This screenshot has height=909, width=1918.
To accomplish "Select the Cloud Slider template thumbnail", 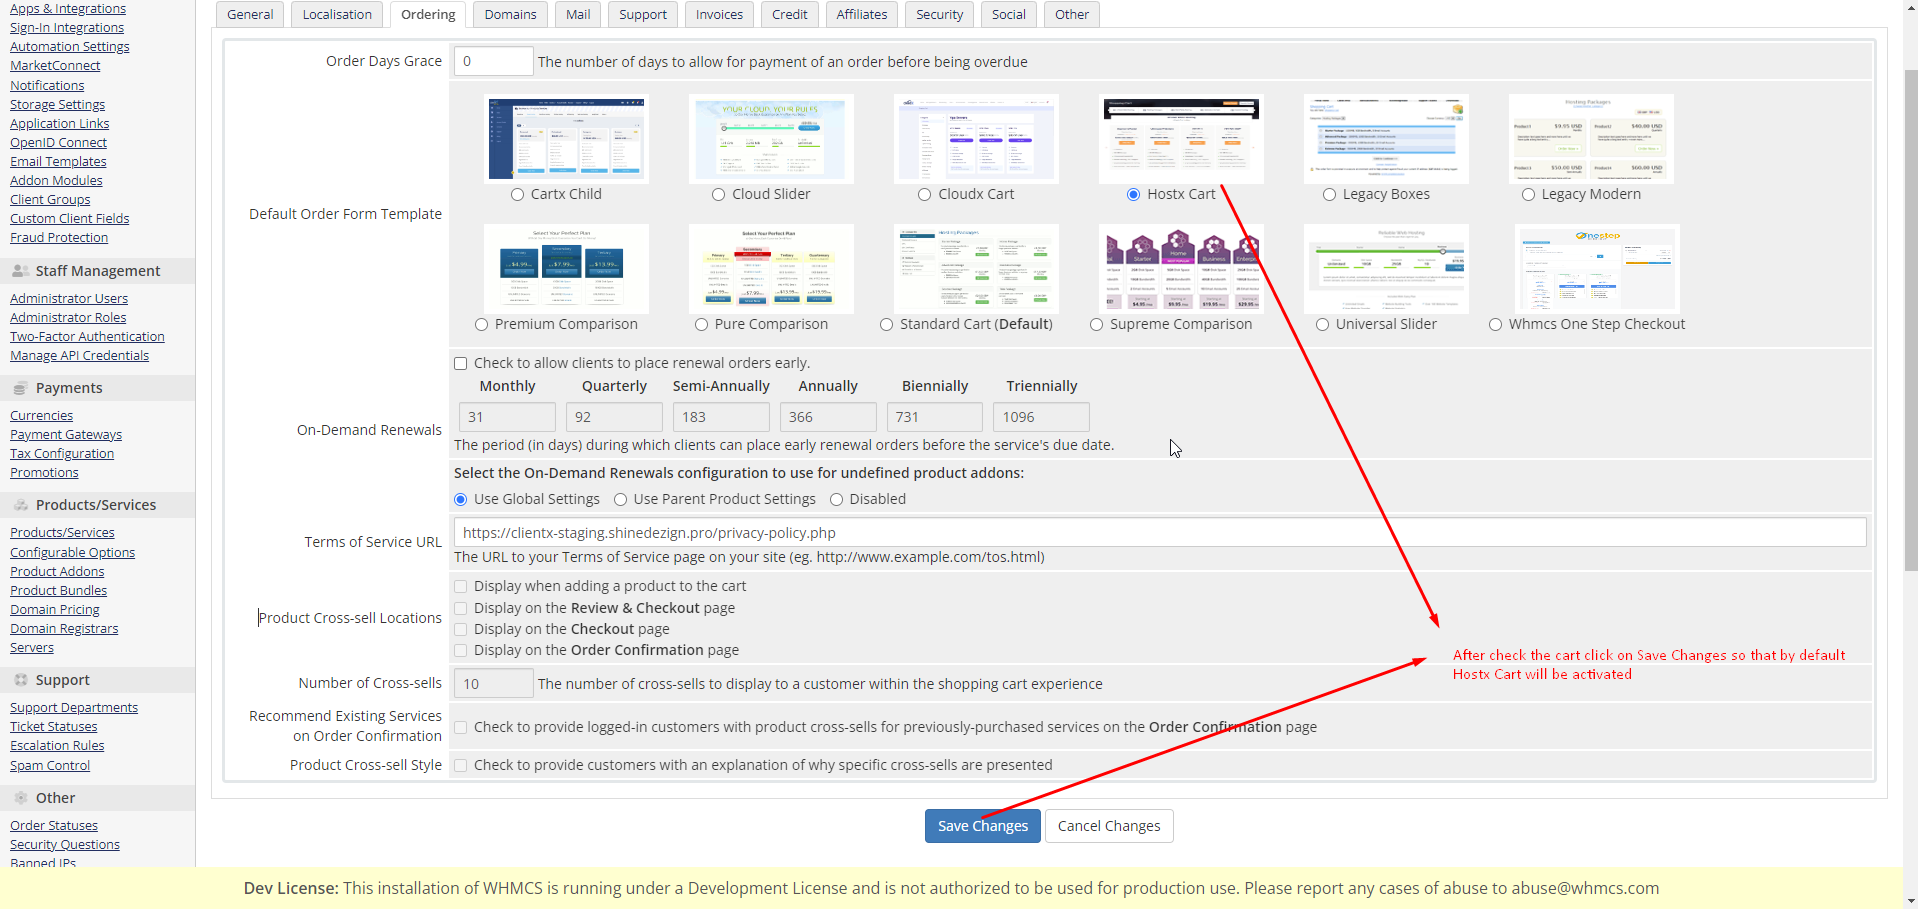I will point(770,139).
